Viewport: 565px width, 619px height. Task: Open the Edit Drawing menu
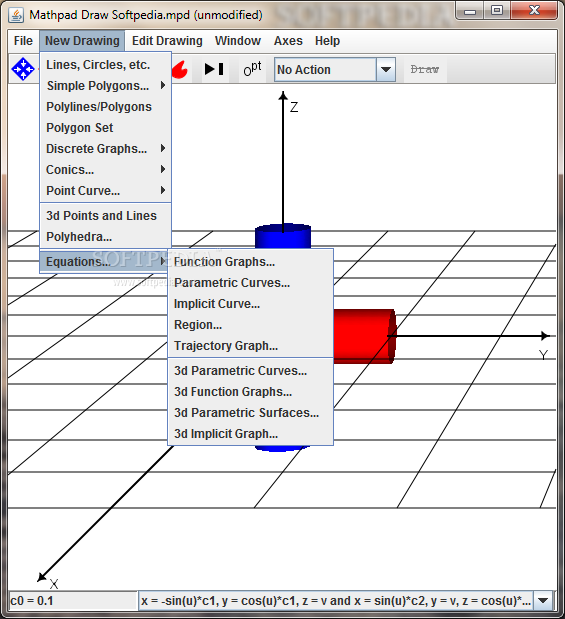pos(167,41)
